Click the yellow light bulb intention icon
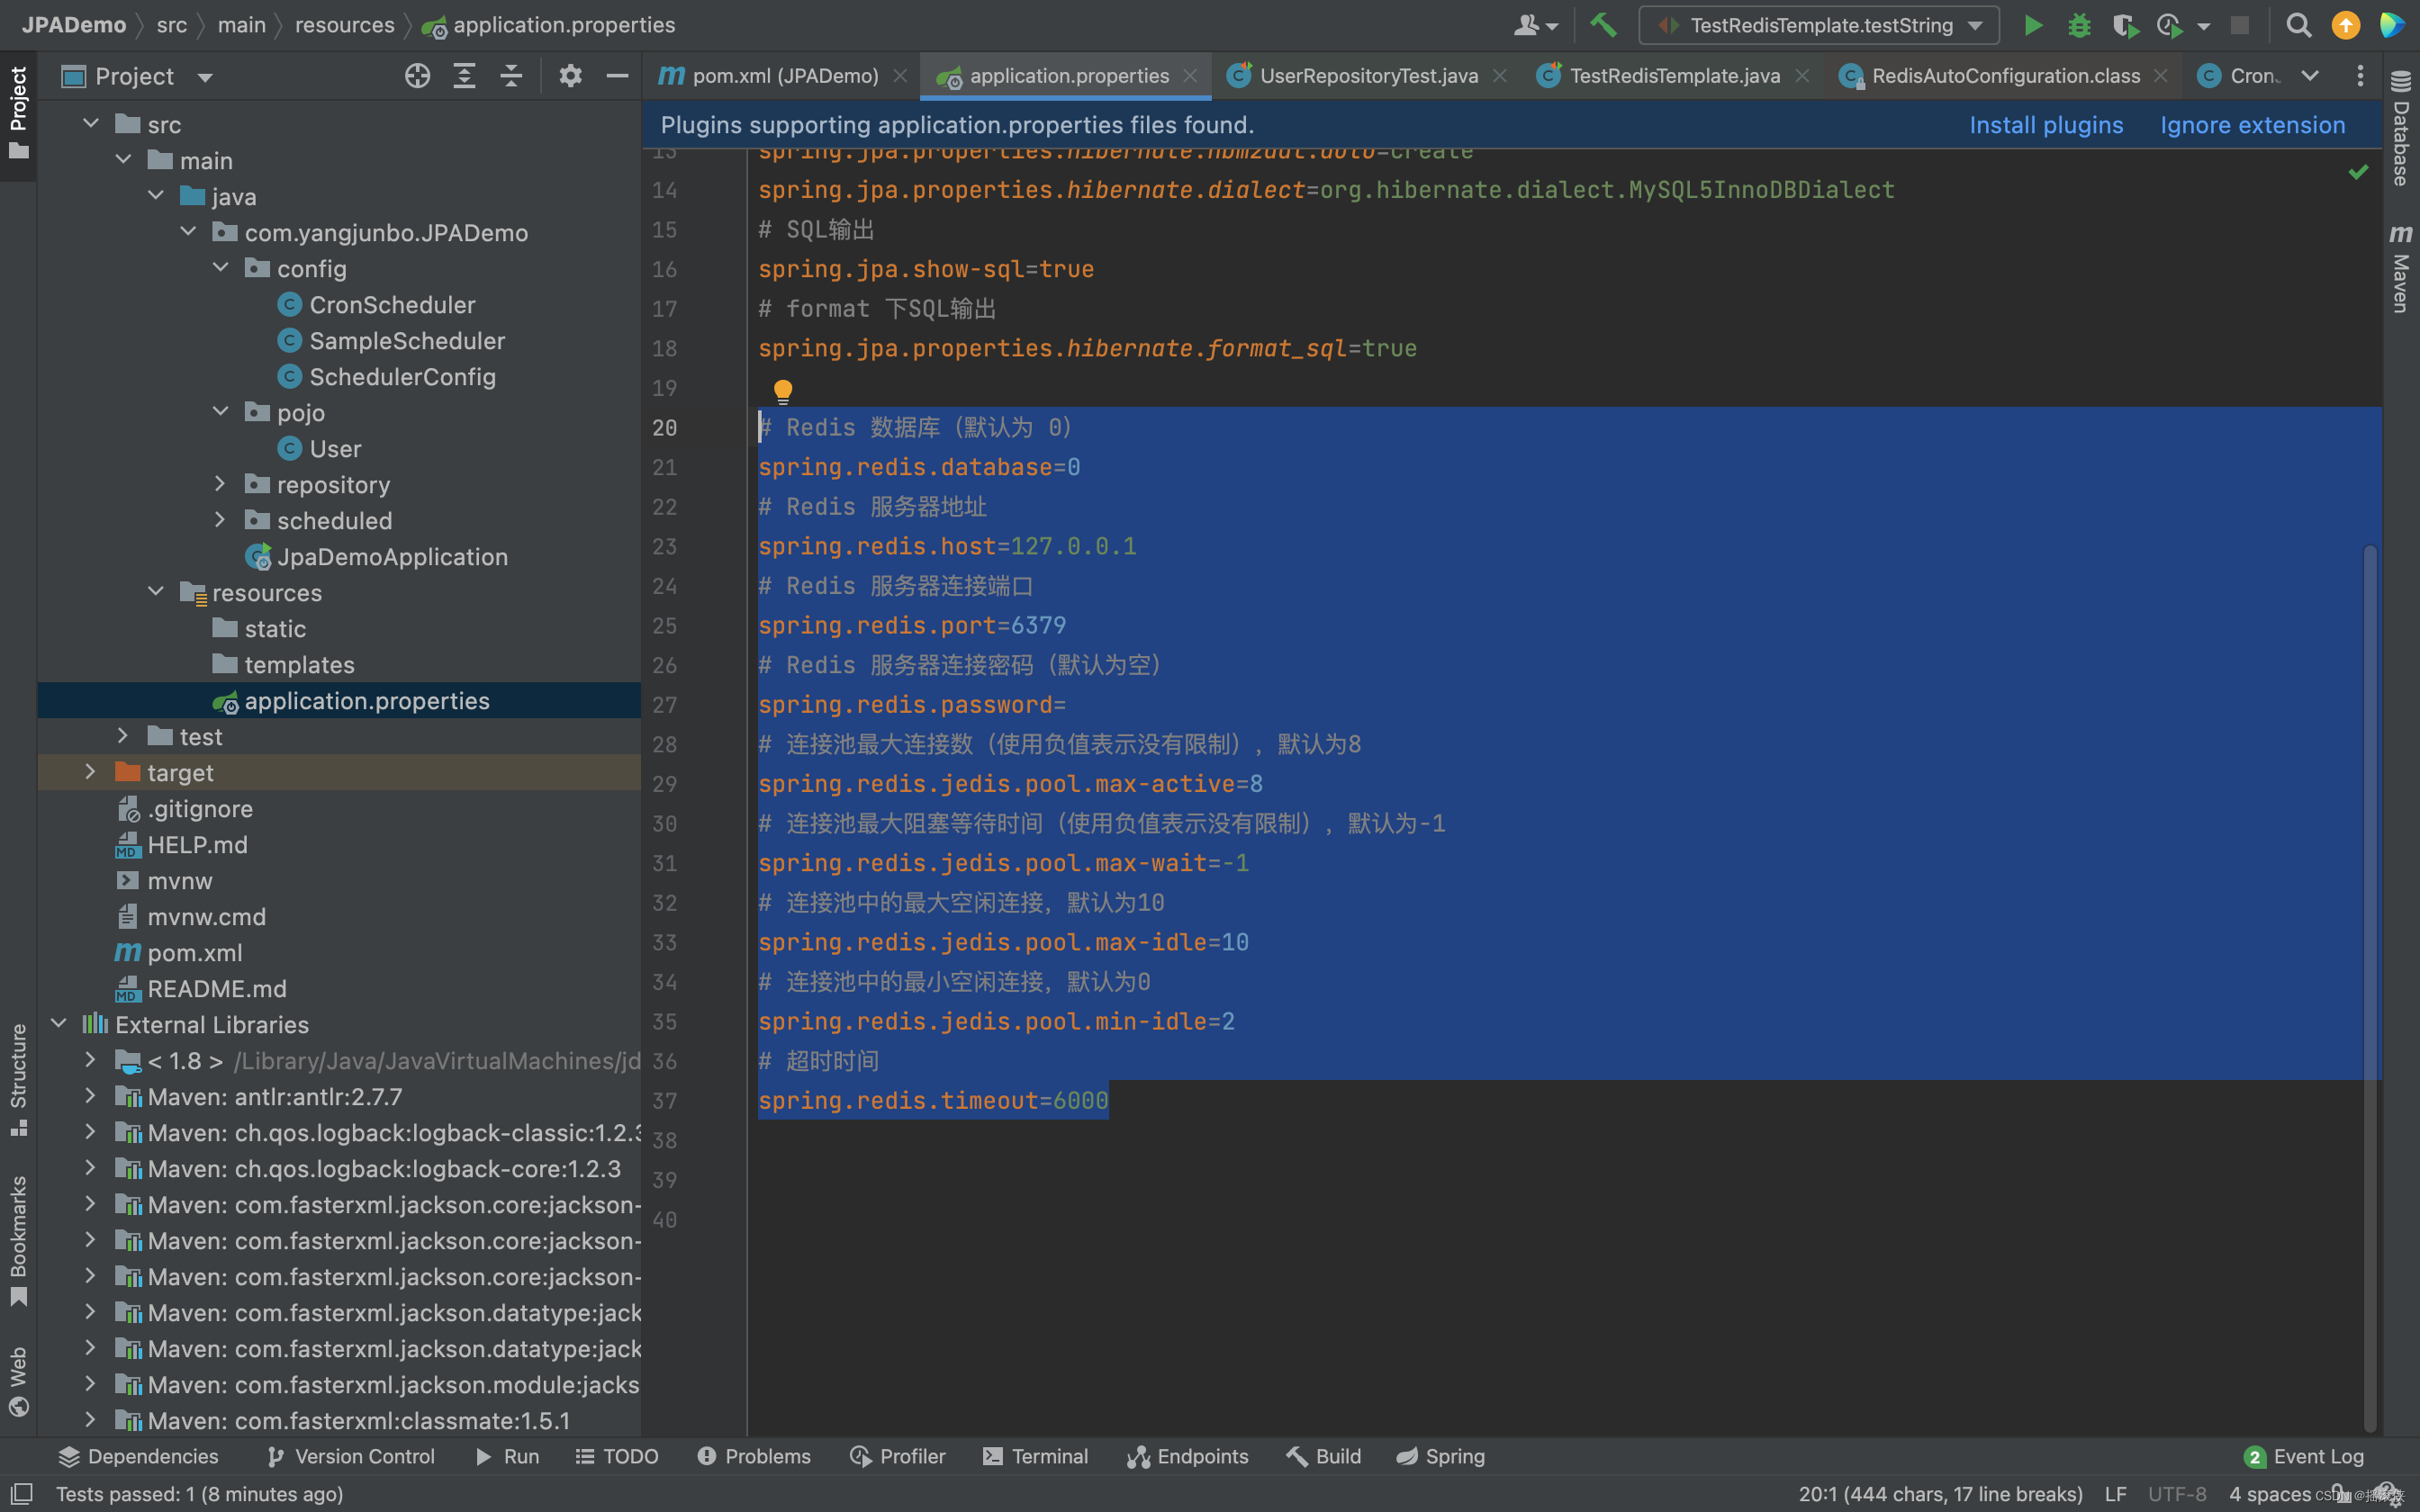 click(x=783, y=390)
